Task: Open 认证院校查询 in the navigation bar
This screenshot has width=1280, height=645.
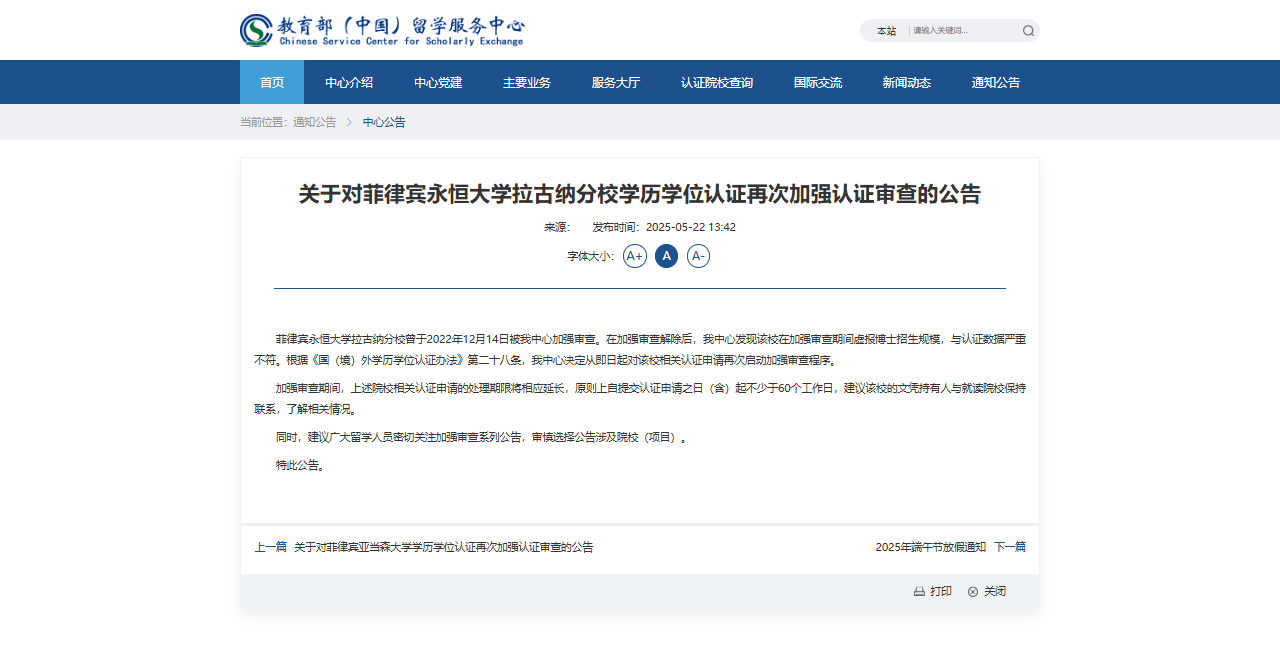Action: click(x=717, y=82)
